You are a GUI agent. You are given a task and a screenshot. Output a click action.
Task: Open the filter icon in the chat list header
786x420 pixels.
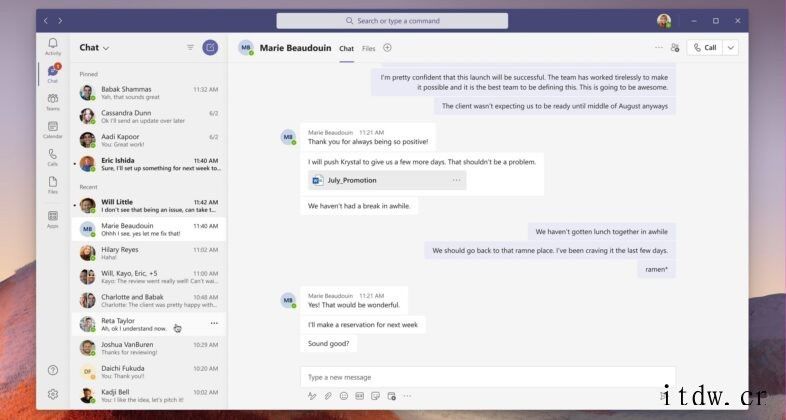pyautogui.click(x=190, y=47)
